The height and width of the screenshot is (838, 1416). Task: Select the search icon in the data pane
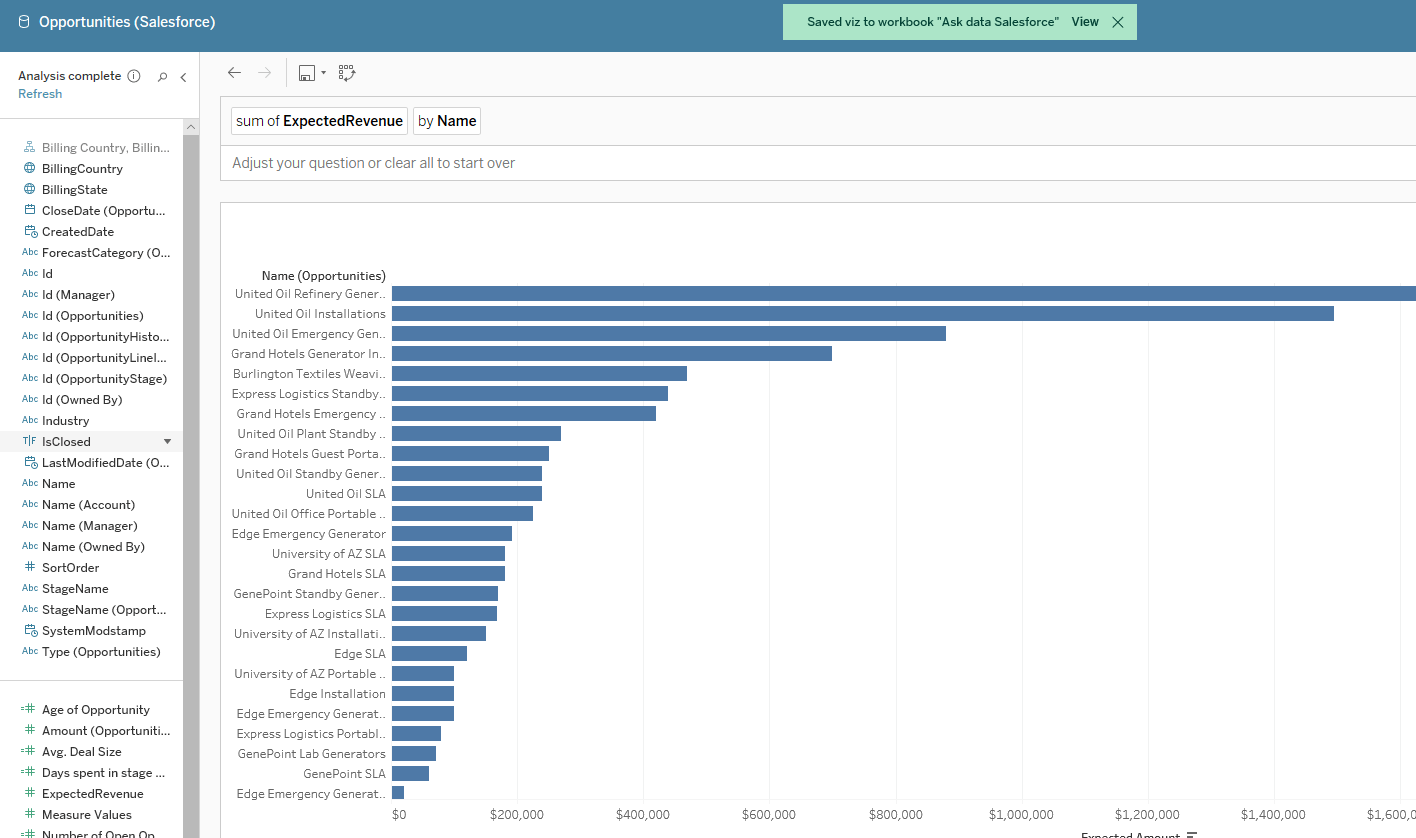point(162,76)
